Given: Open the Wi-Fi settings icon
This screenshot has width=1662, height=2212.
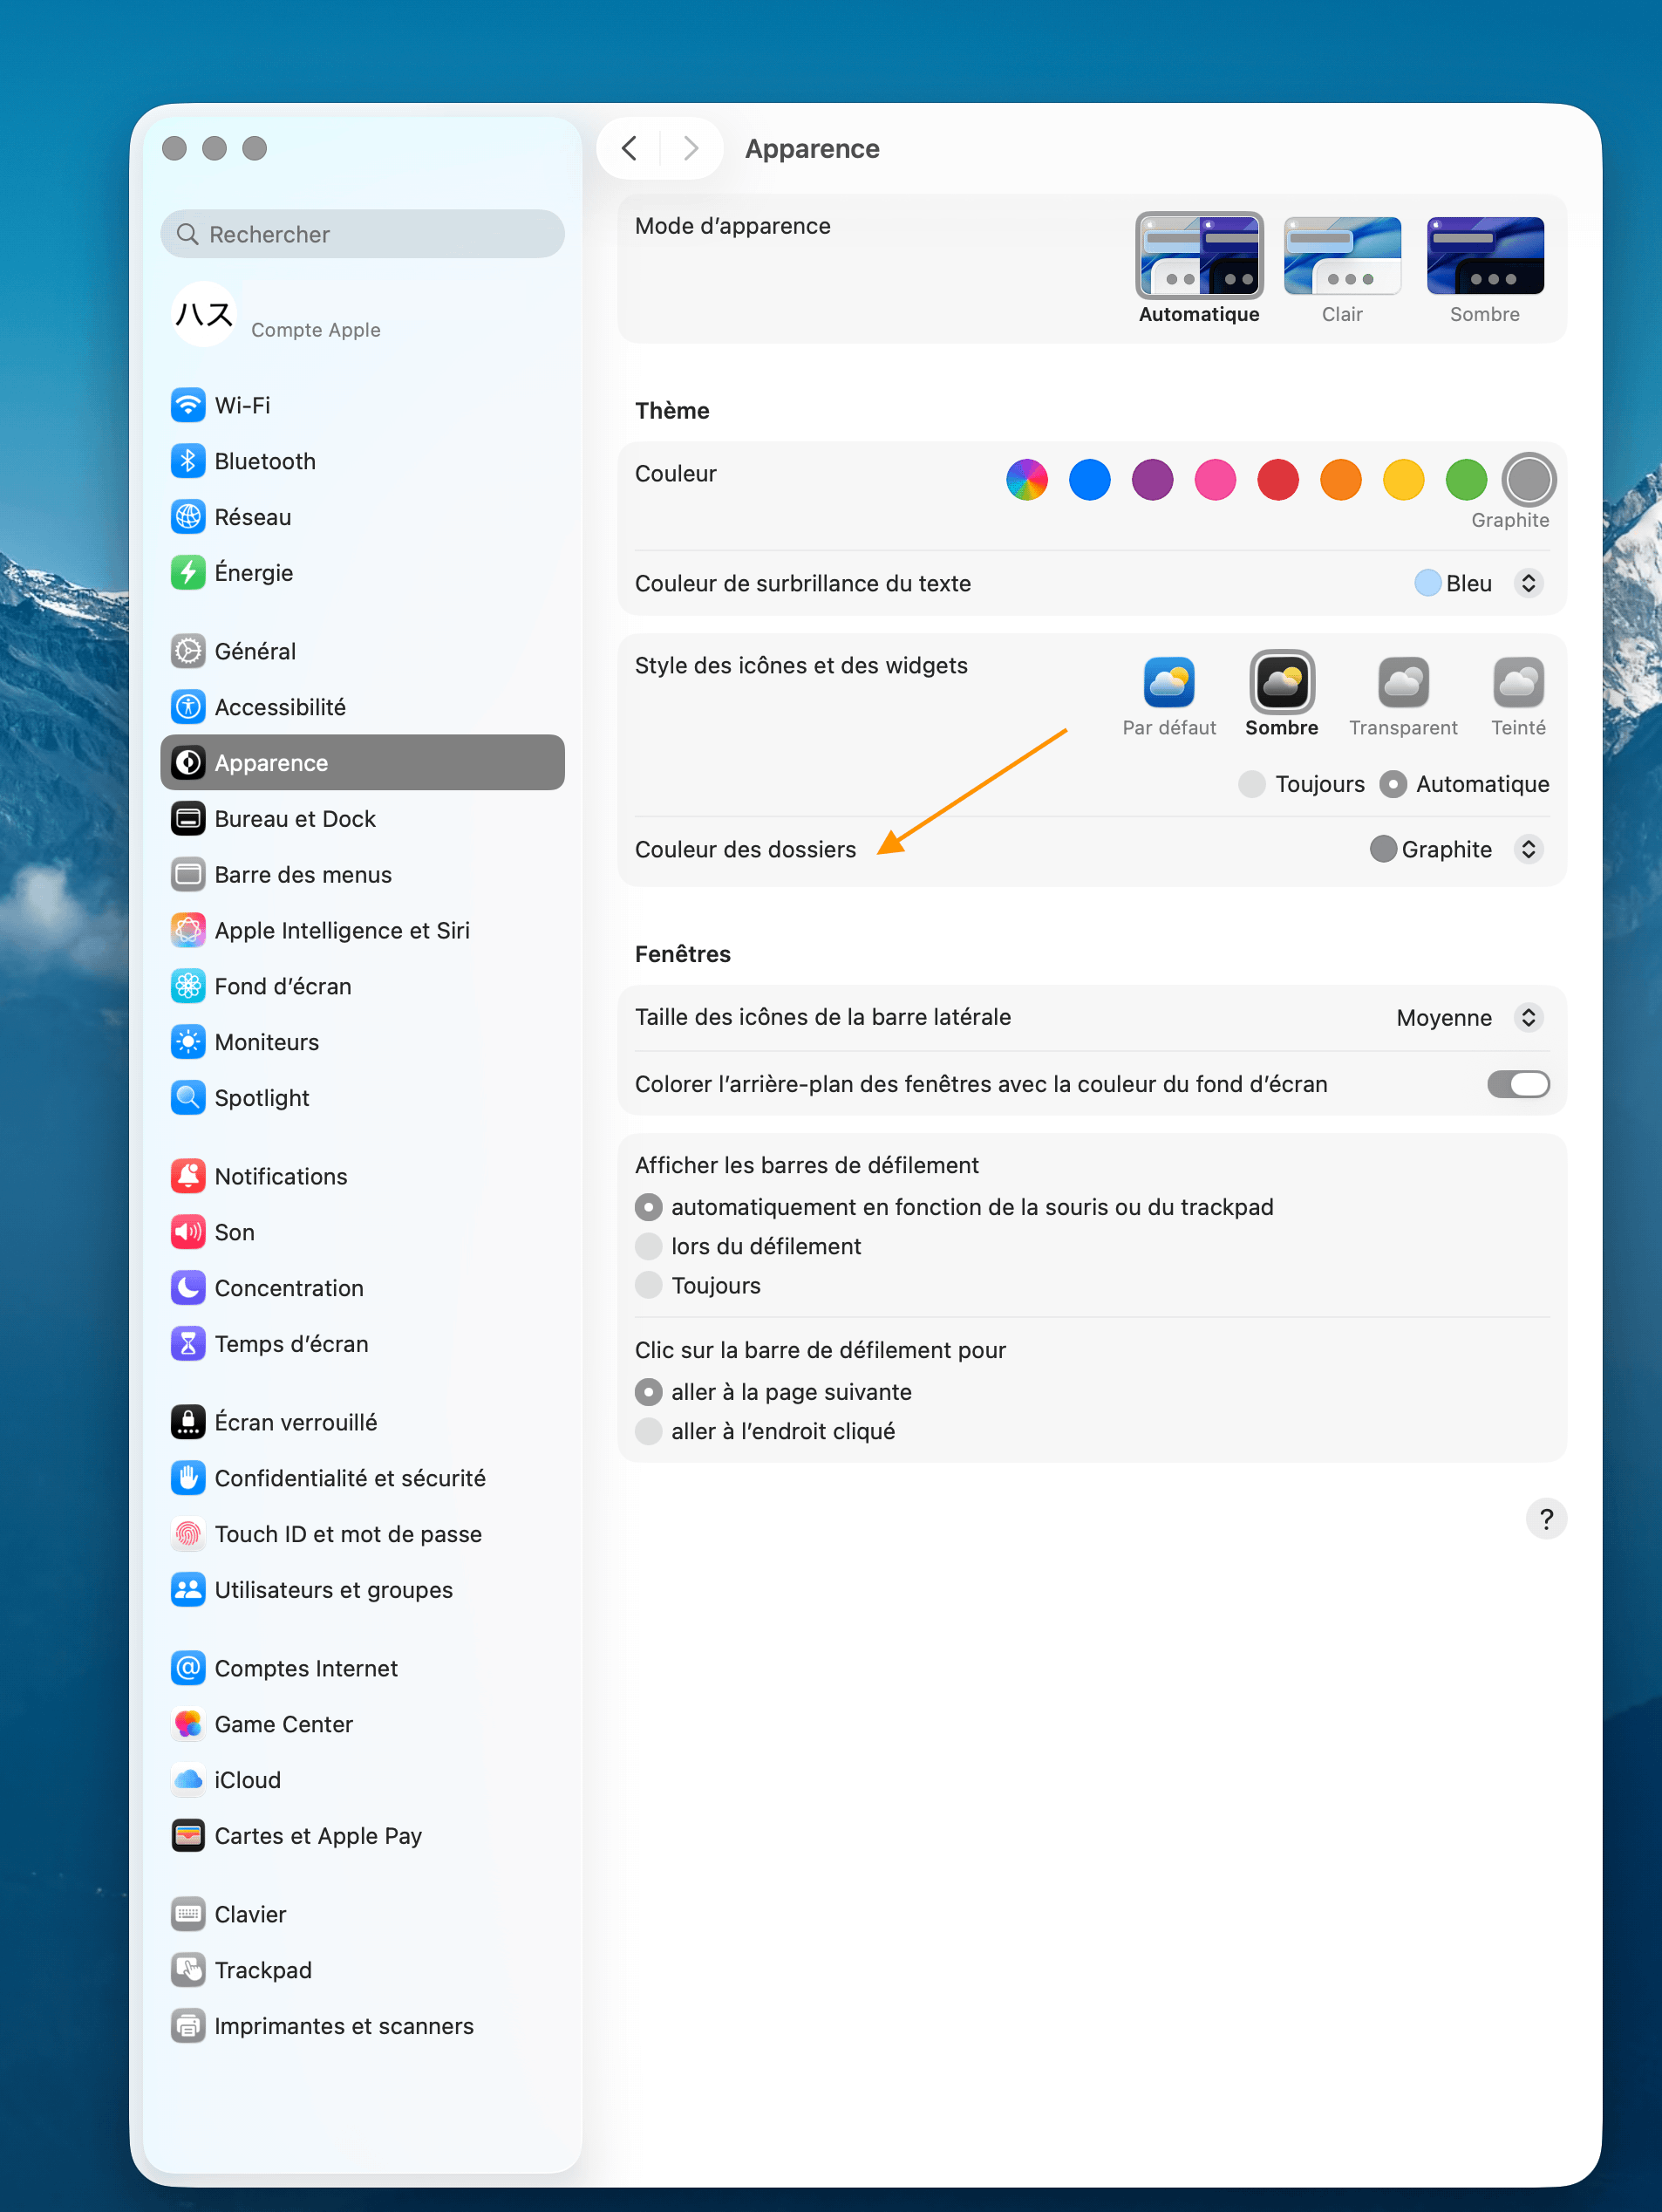Looking at the screenshot, I should coord(188,405).
